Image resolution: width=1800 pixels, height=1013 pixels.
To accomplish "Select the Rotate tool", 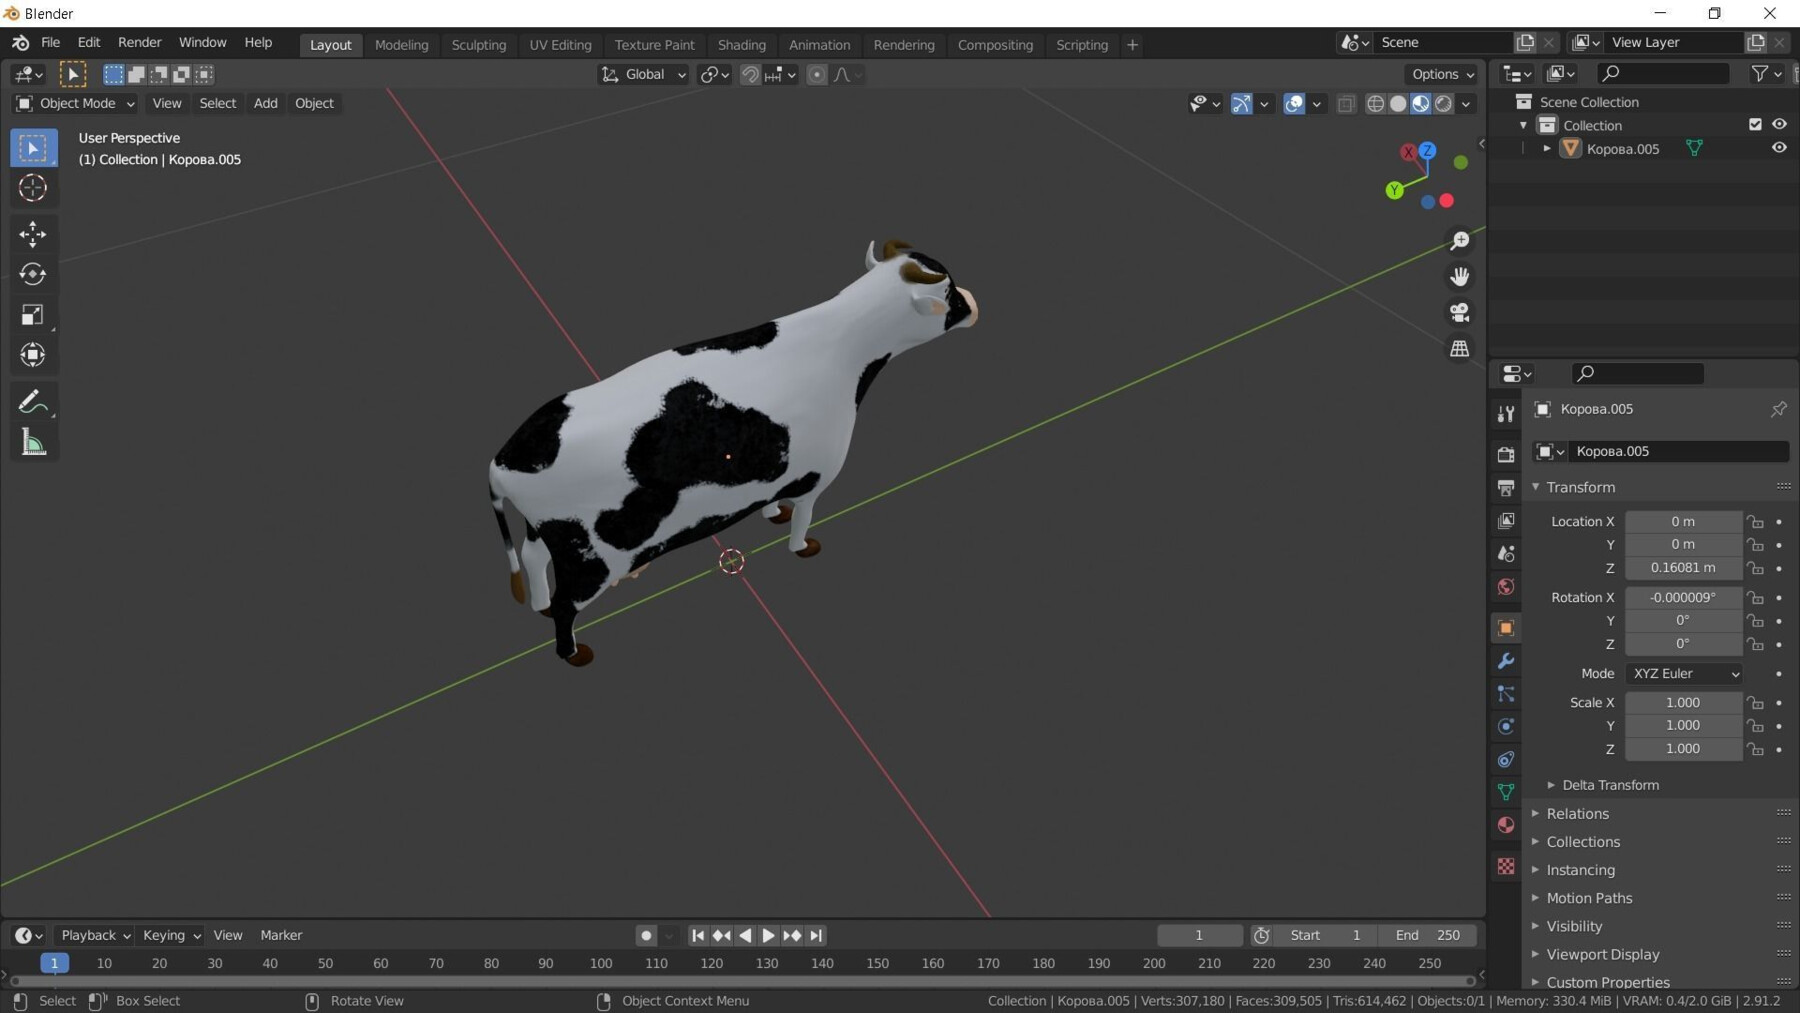I will pyautogui.click(x=33, y=274).
